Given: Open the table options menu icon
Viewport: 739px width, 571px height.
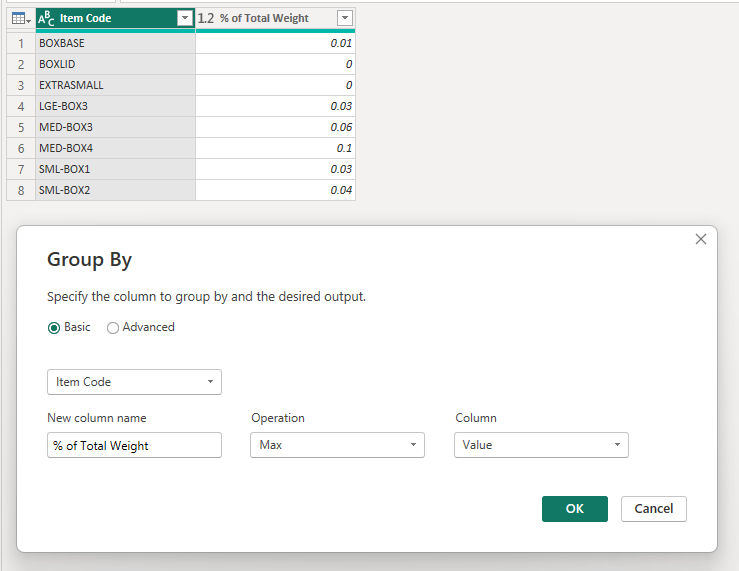Looking at the screenshot, I should coord(21,18).
